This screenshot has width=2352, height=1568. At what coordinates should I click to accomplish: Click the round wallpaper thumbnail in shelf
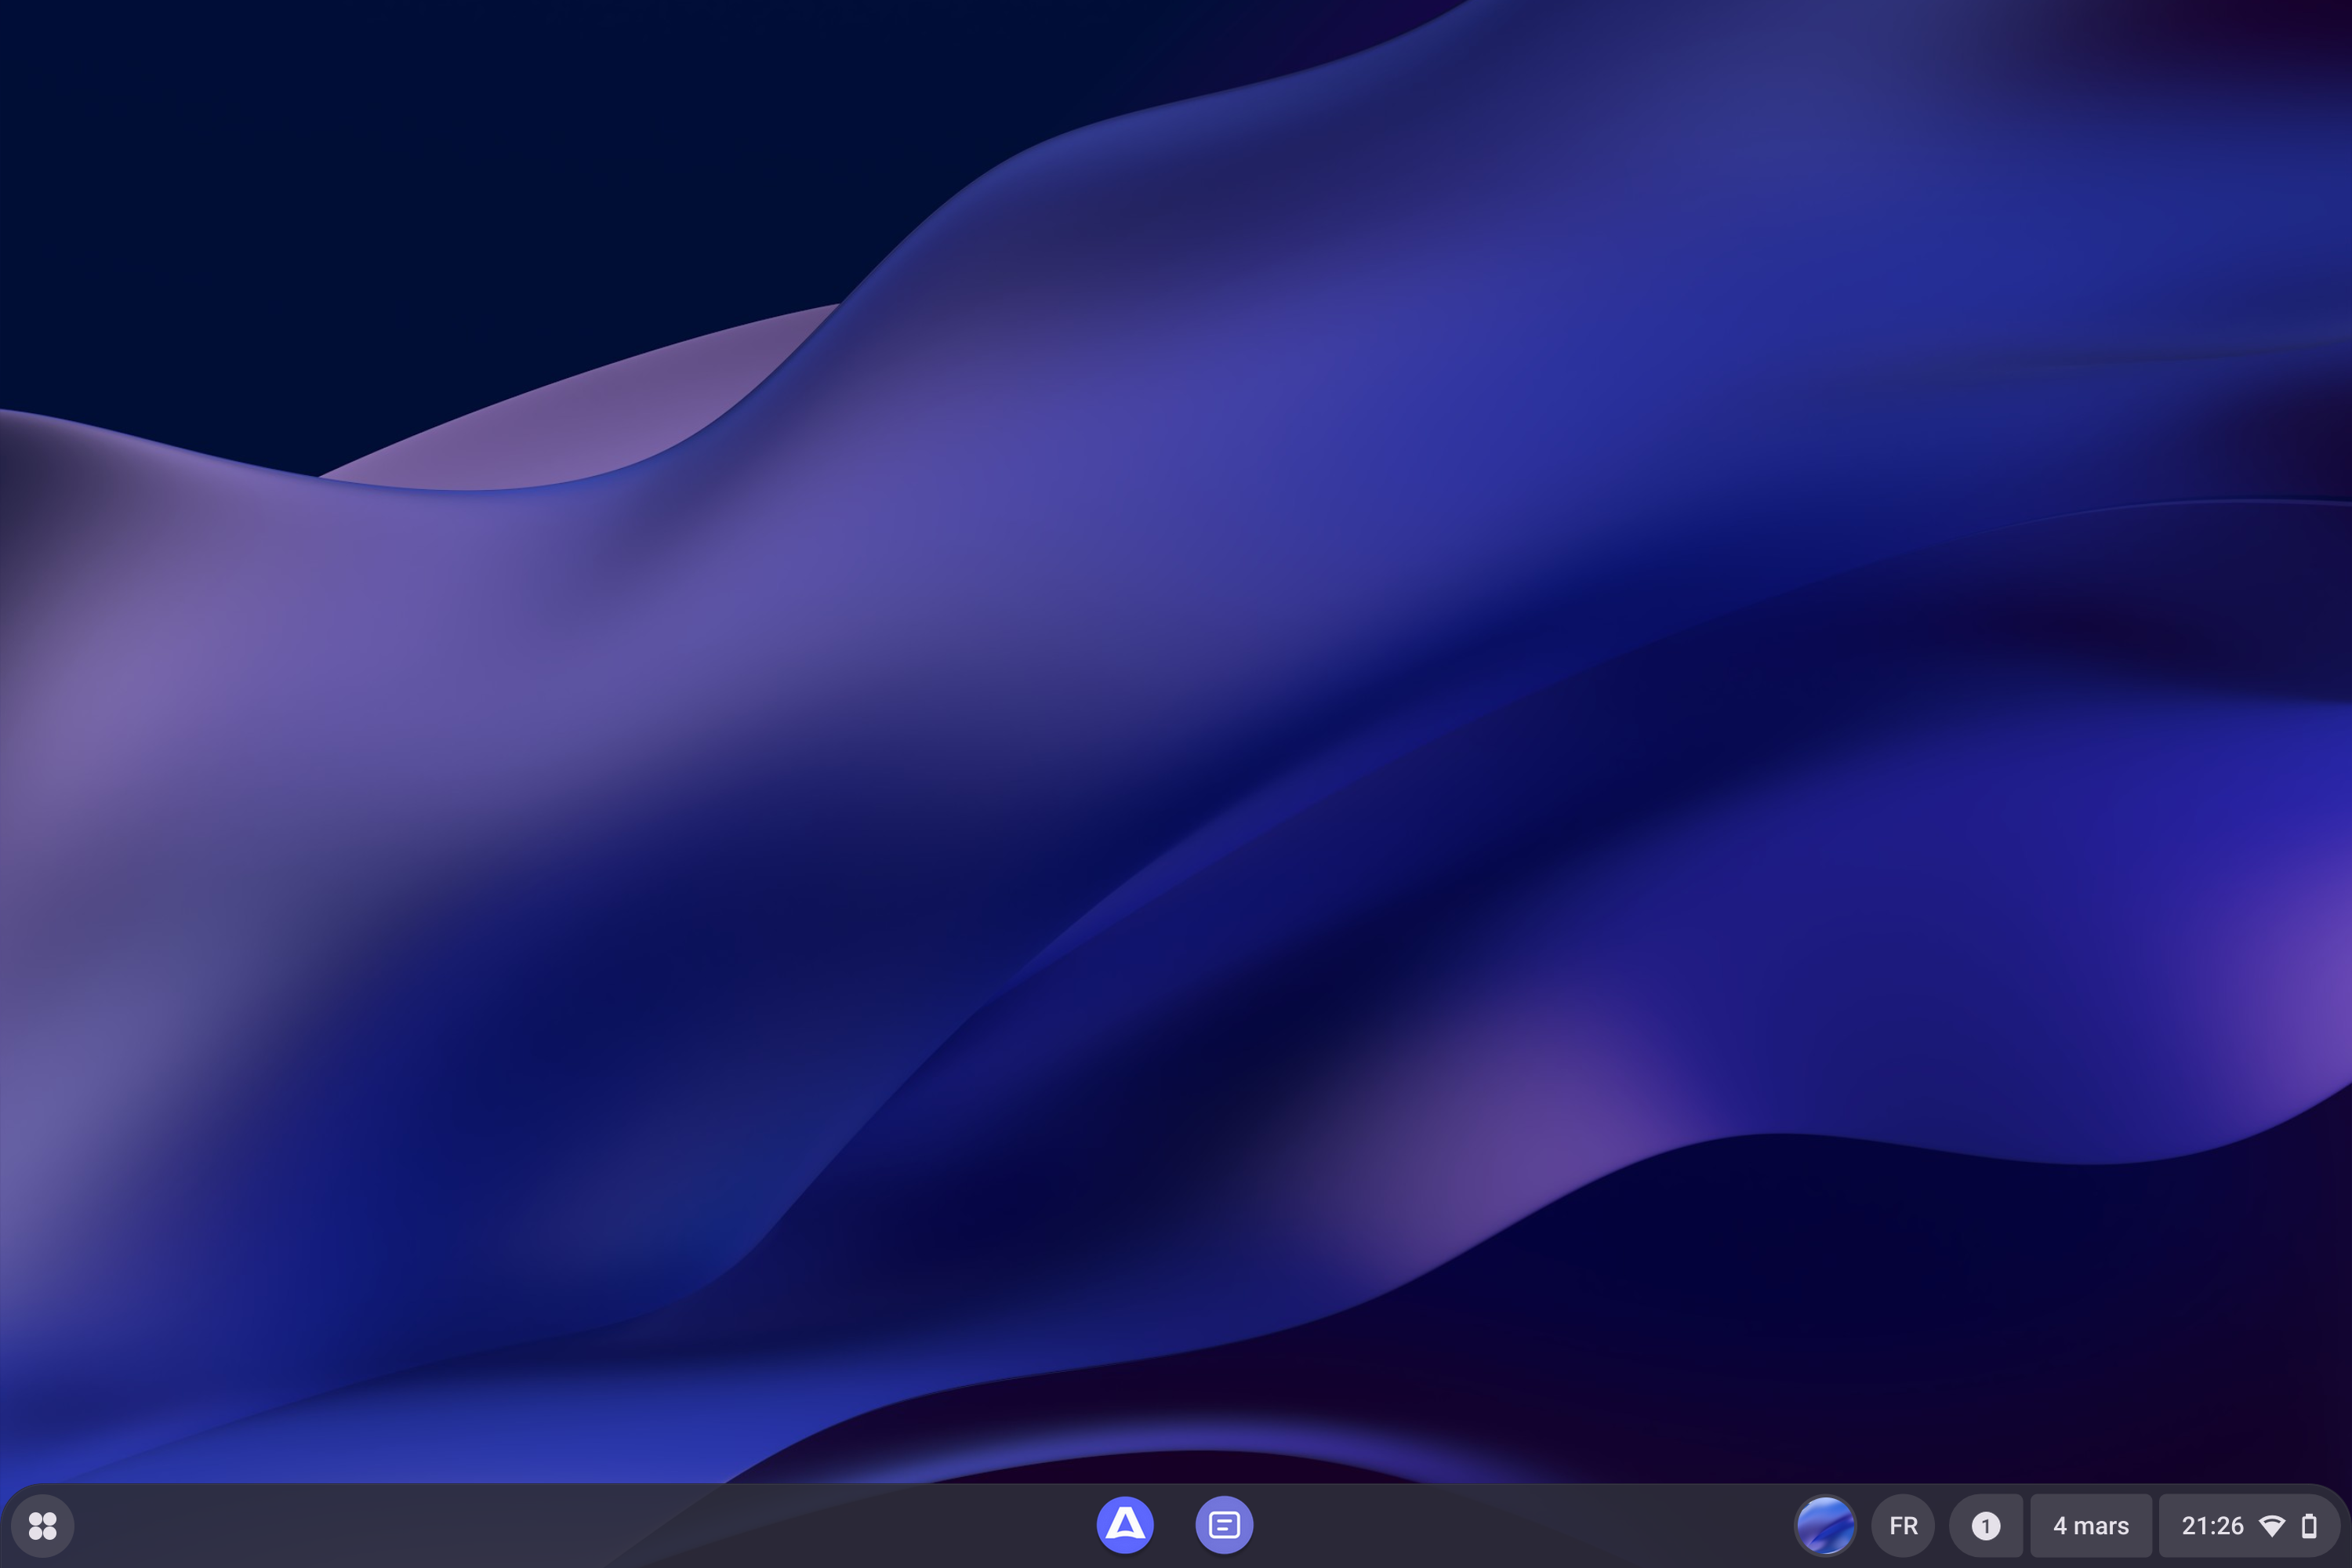[x=1825, y=1526]
